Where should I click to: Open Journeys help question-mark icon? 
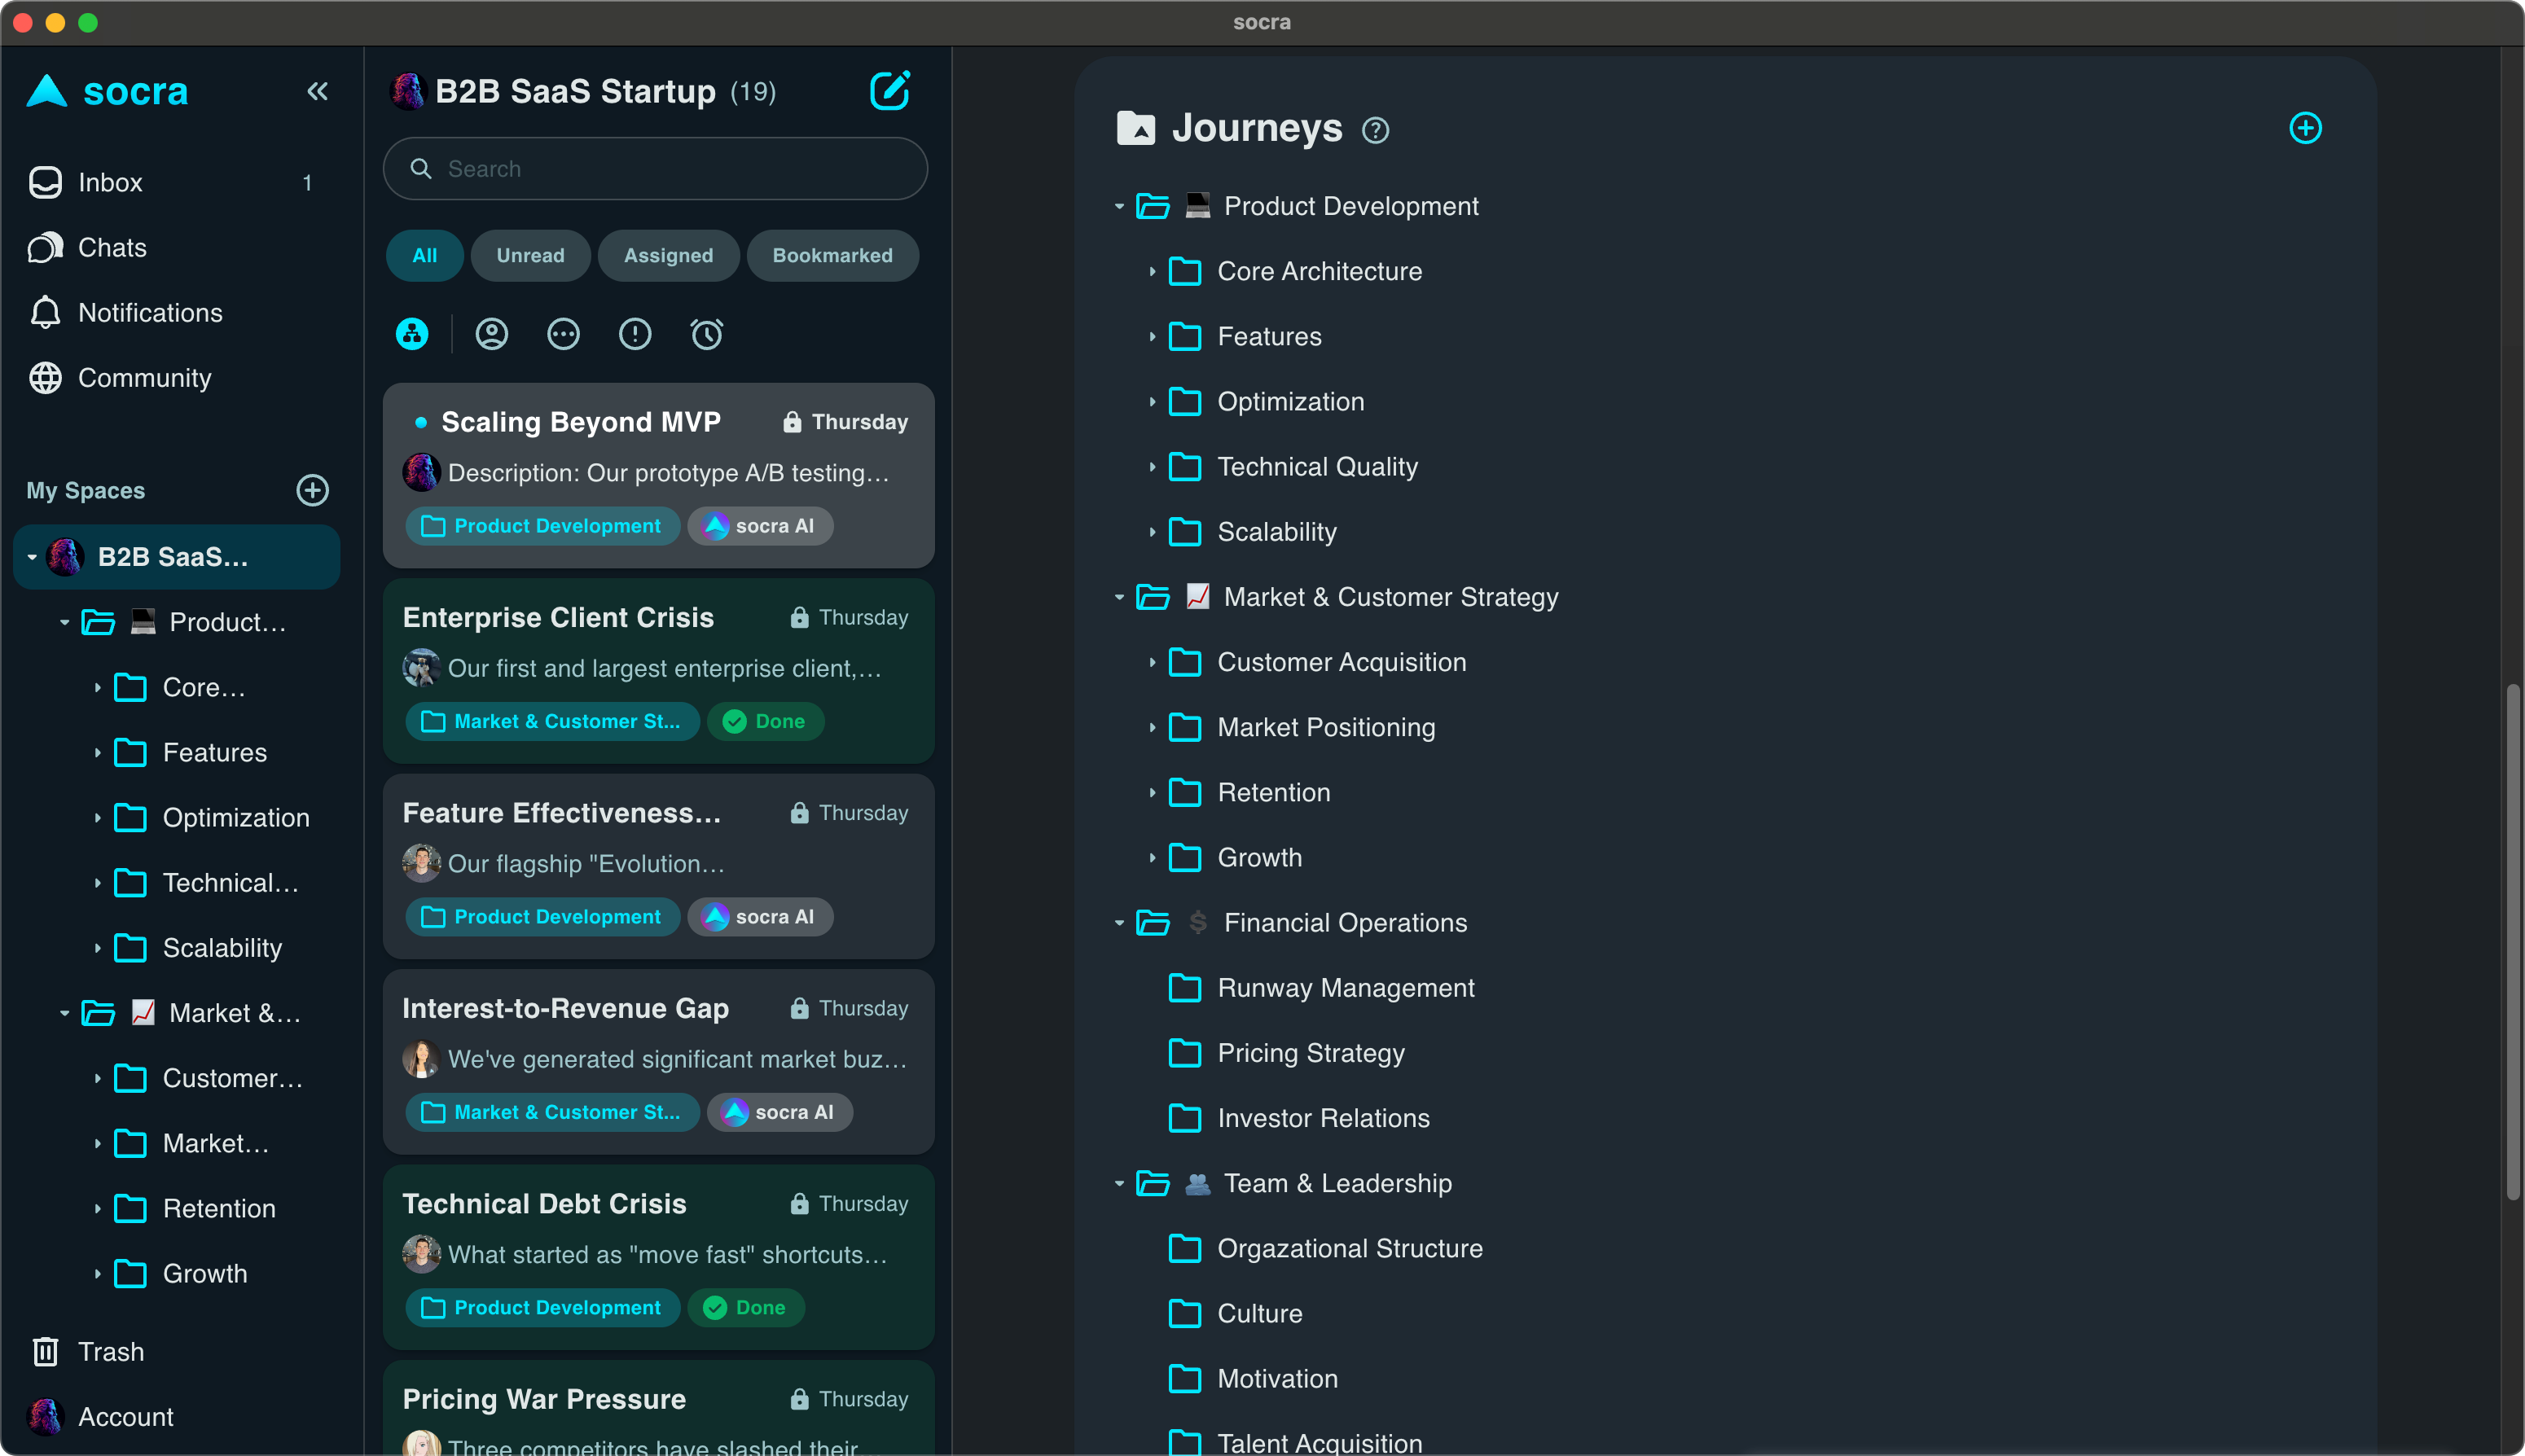tap(1375, 130)
